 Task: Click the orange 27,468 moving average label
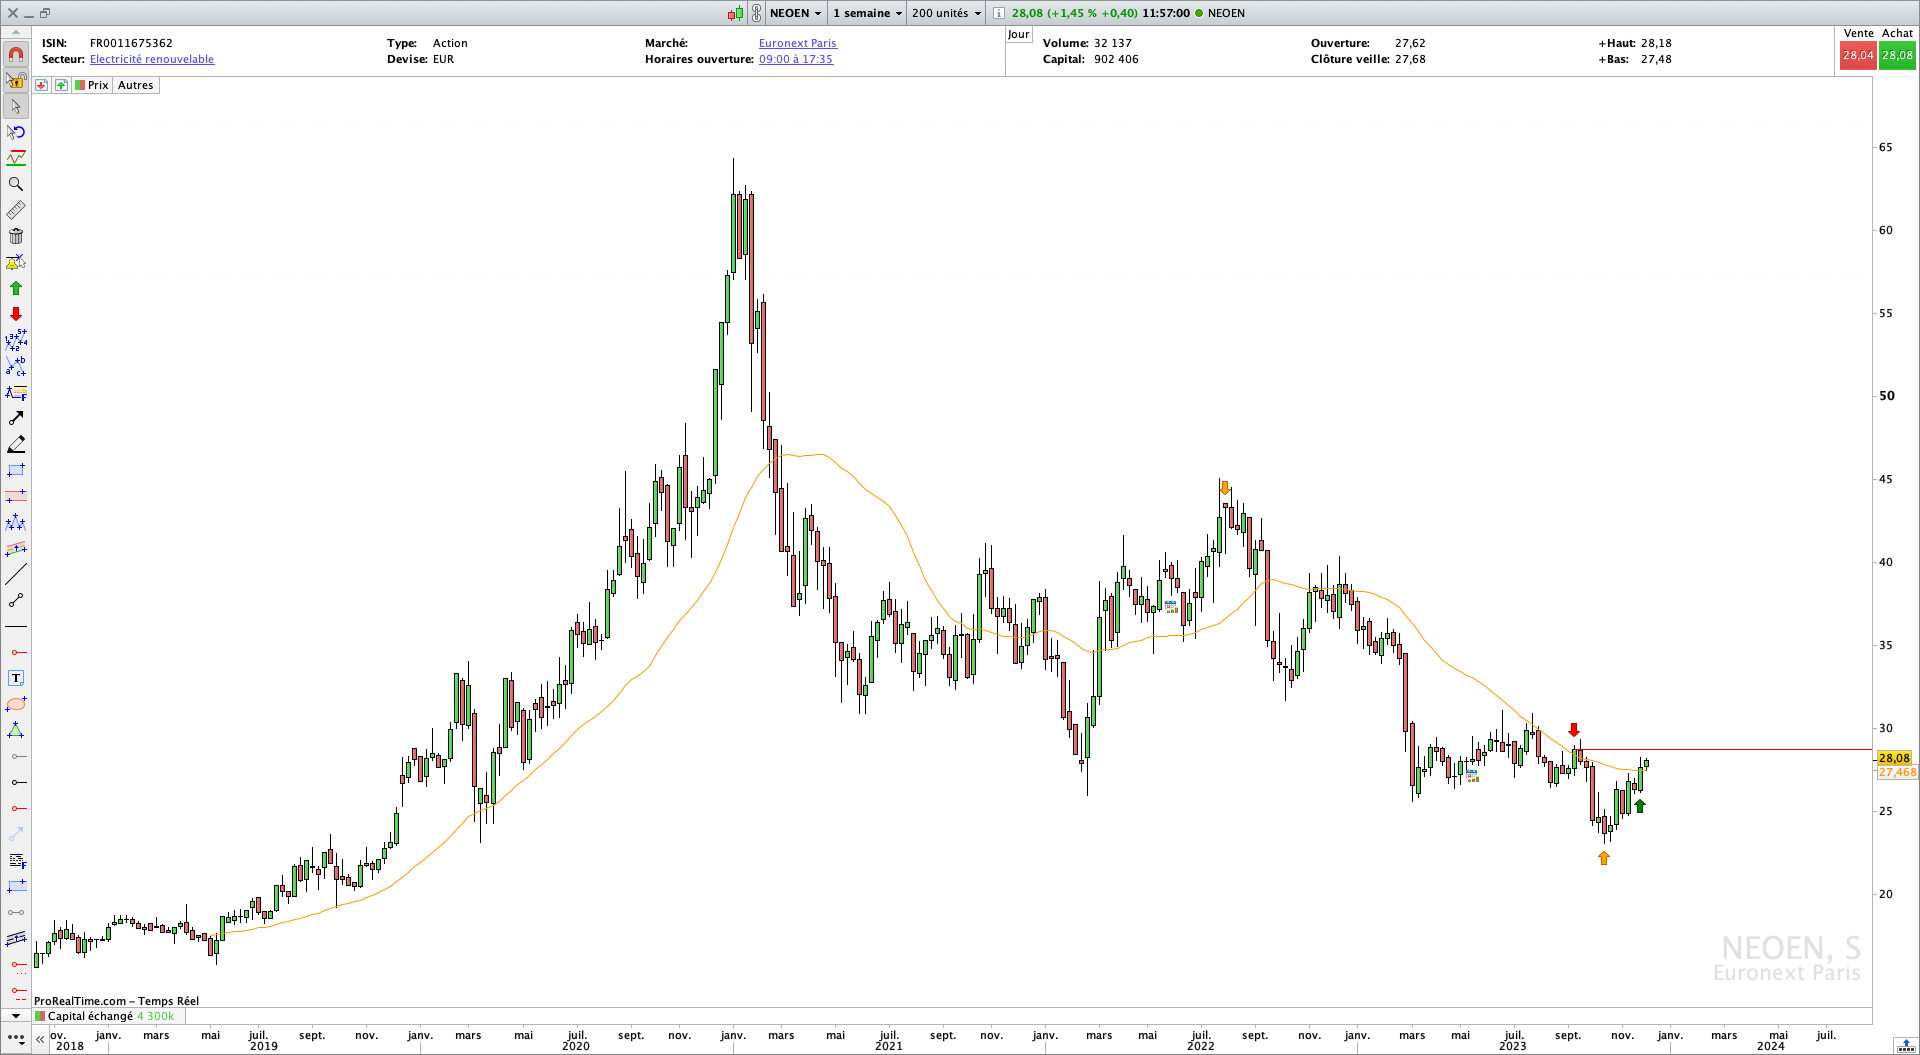click(1897, 772)
